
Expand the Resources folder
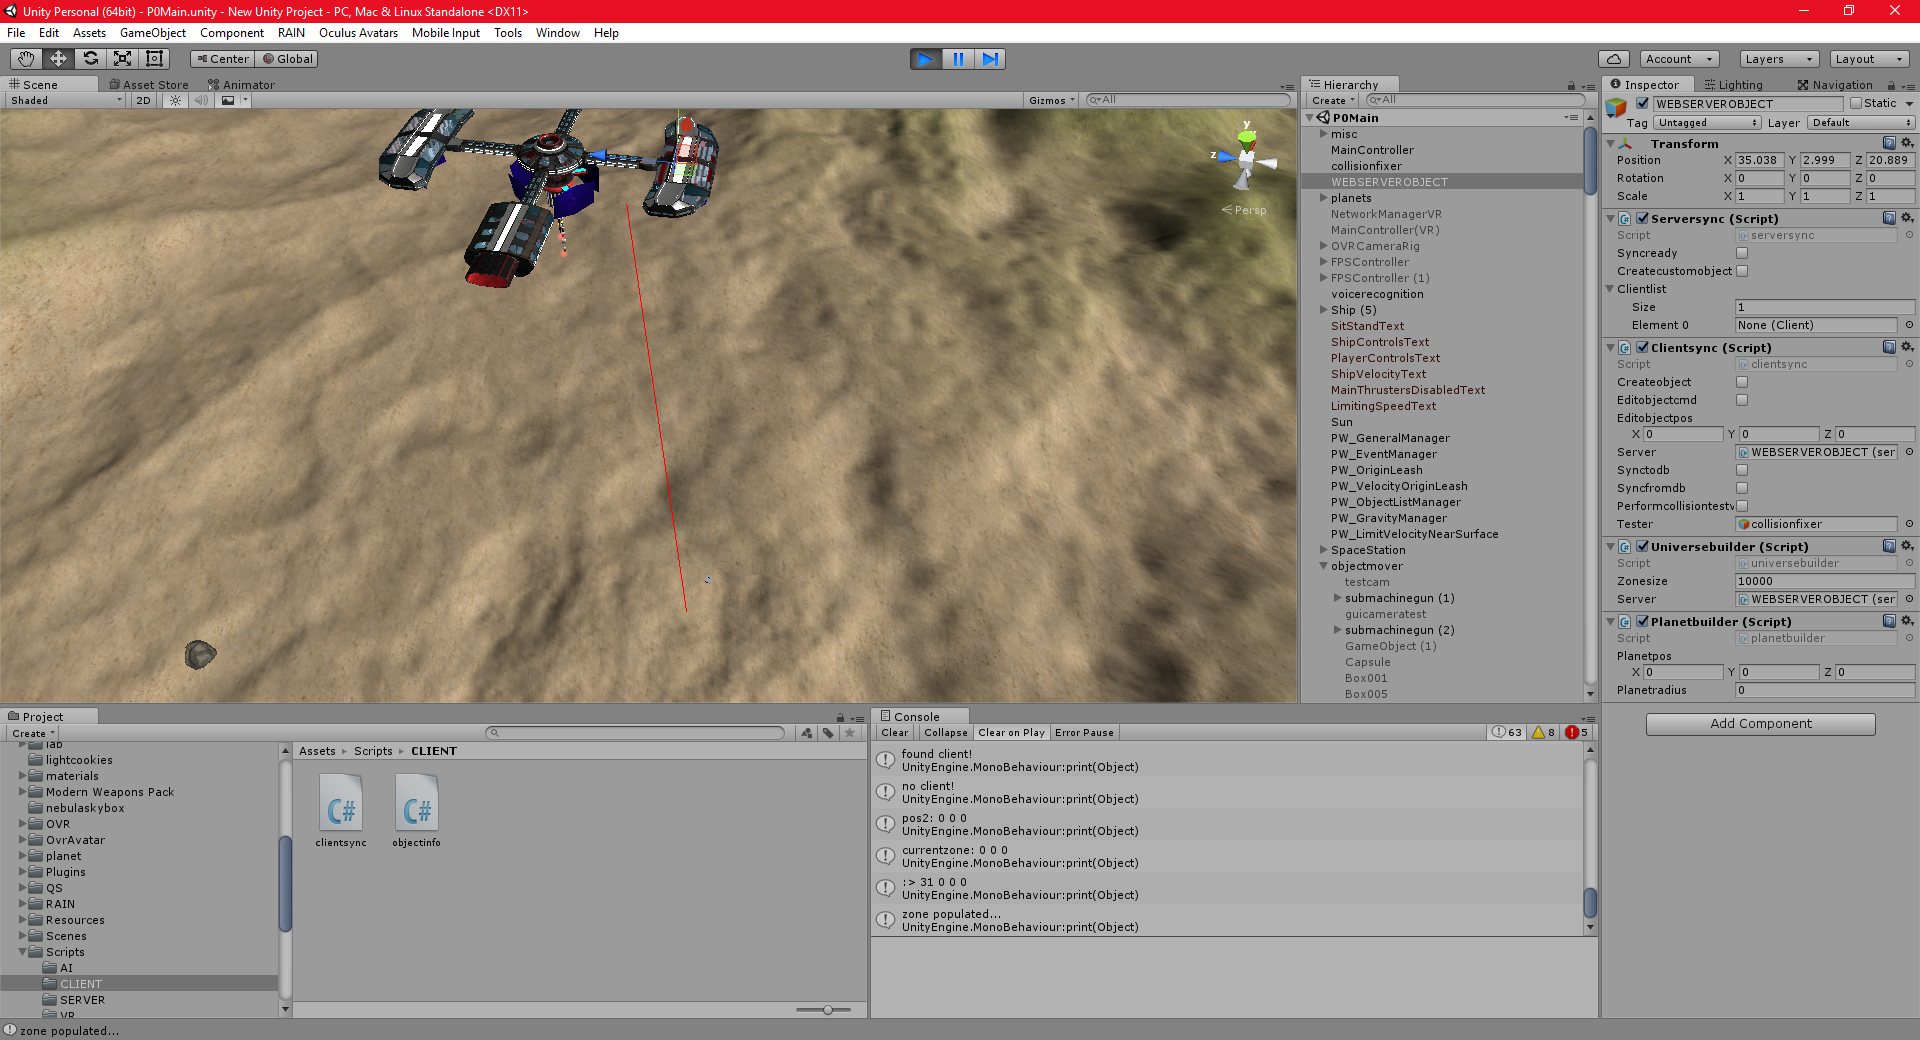(x=22, y=920)
